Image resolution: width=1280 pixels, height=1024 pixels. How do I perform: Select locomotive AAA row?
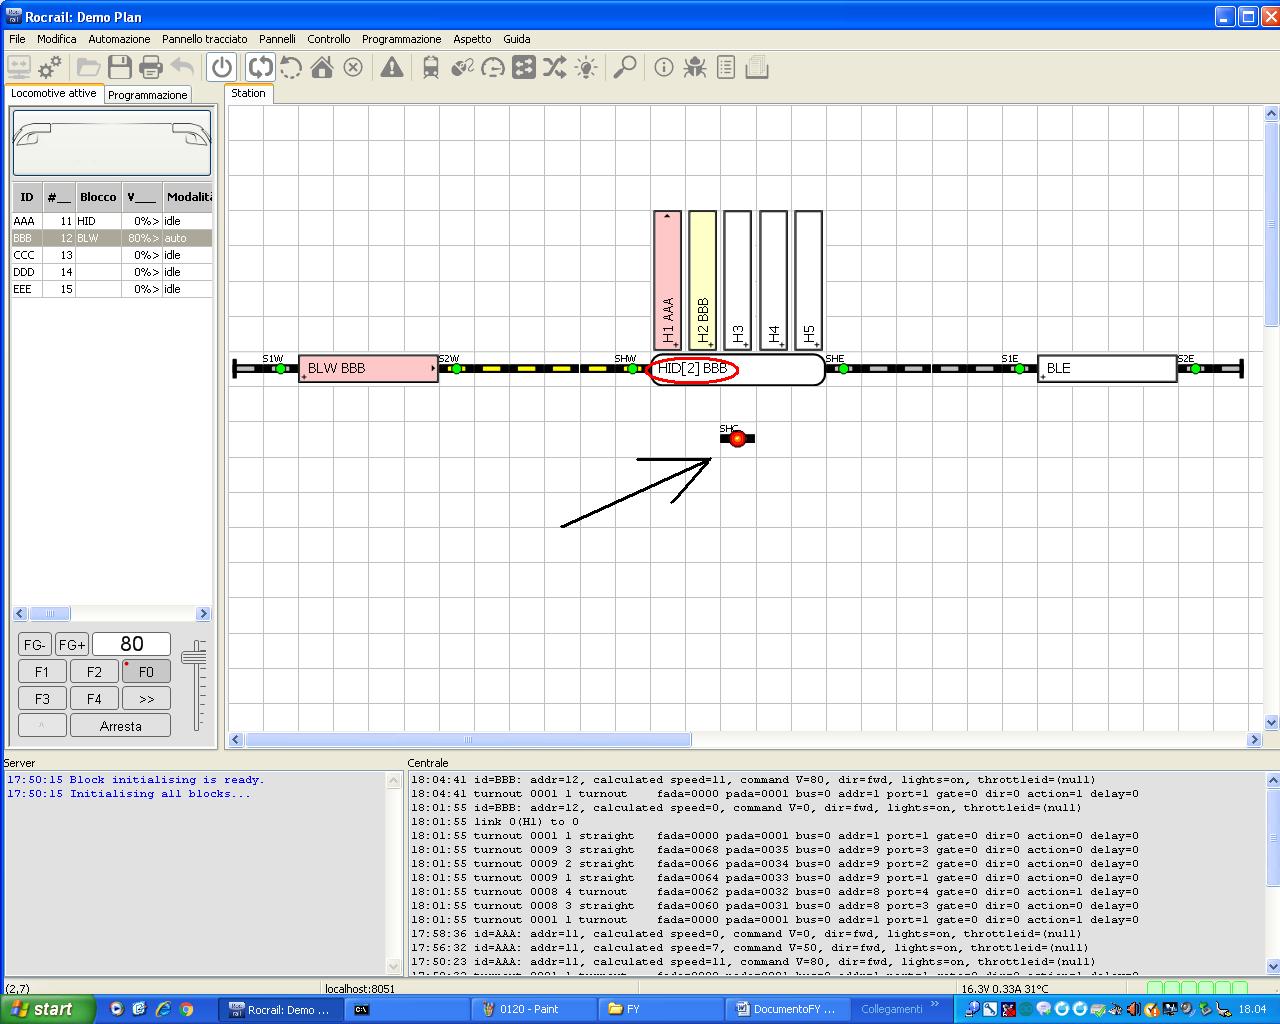click(x=112, y=221)
